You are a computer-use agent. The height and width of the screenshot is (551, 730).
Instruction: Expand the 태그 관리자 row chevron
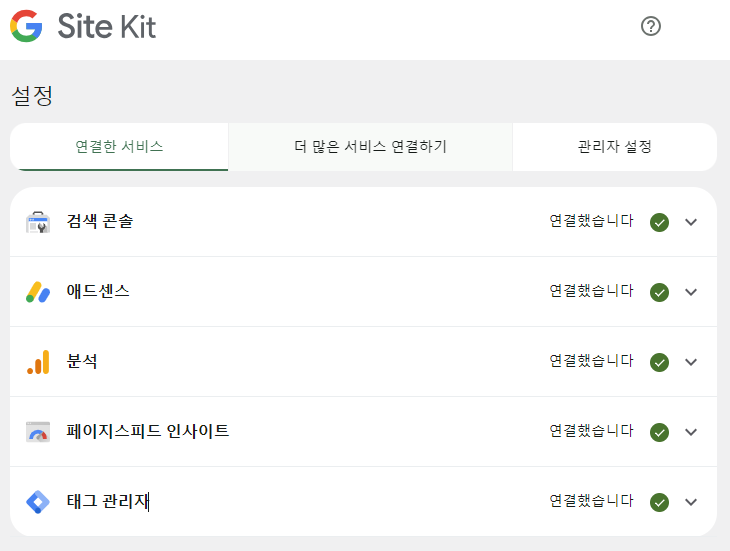click(691, 502)
